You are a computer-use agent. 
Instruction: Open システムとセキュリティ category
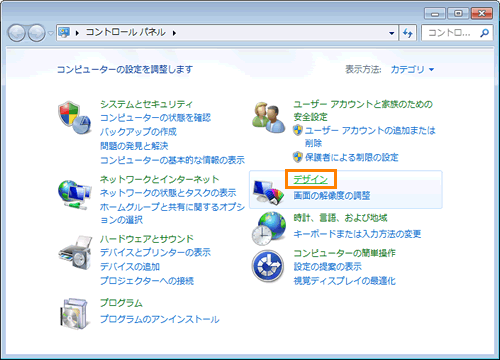coord(146,104)
